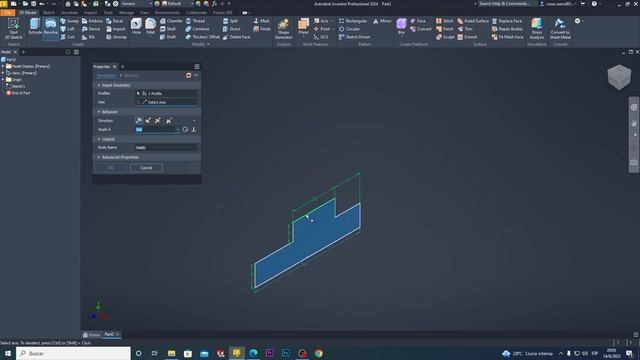This screenshot has width=640, height=360.
Task: Switch to the Manage ribbon tab
Action: (126, 12)
